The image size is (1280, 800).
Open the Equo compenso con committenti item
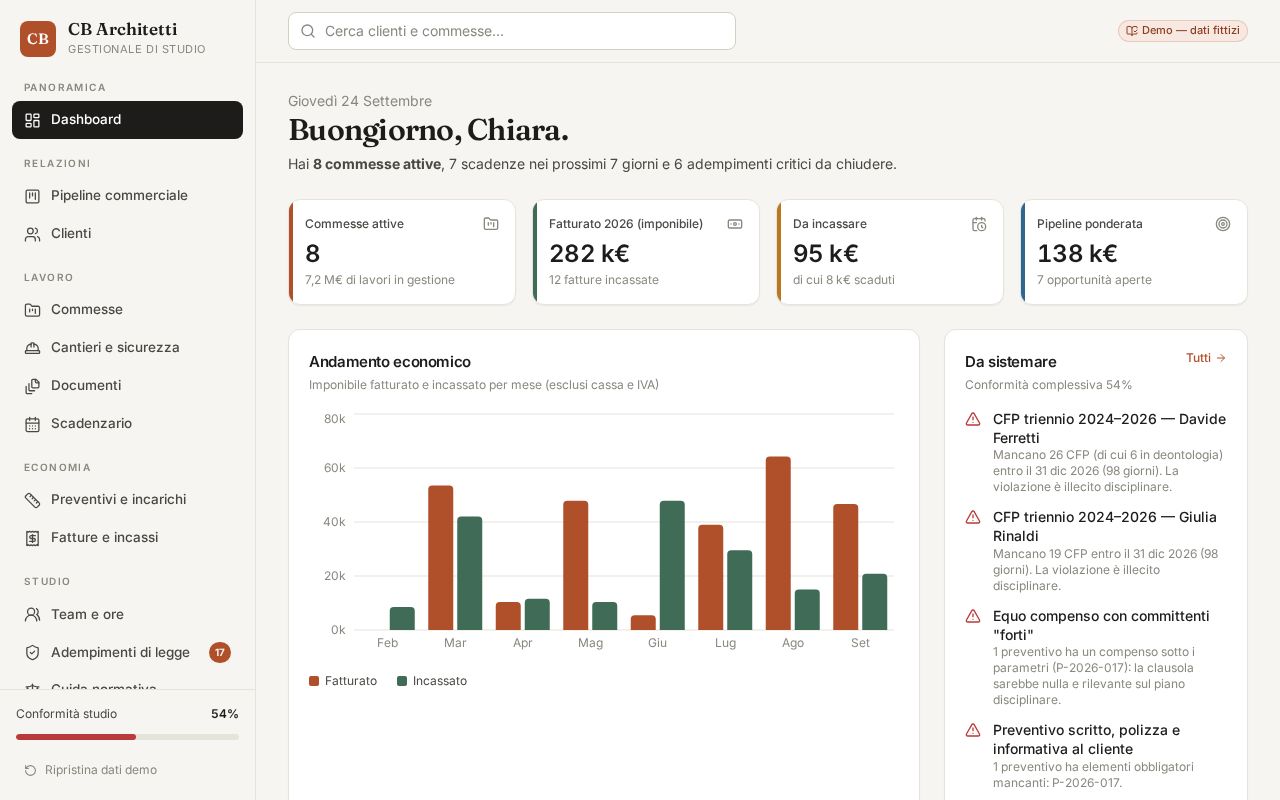(x=1096, y=657)
